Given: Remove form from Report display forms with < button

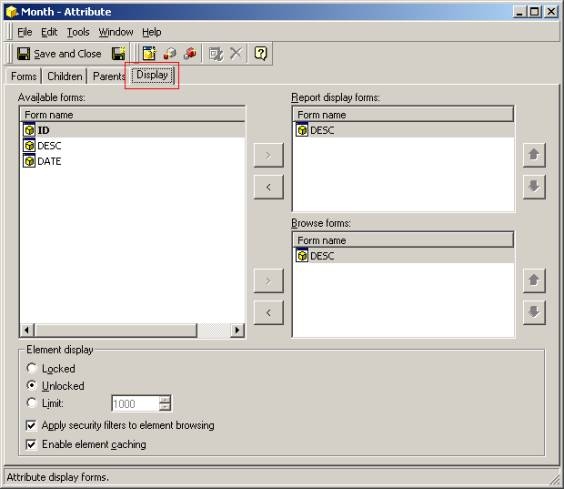Looking at the screenshot, I should (268, 187).
